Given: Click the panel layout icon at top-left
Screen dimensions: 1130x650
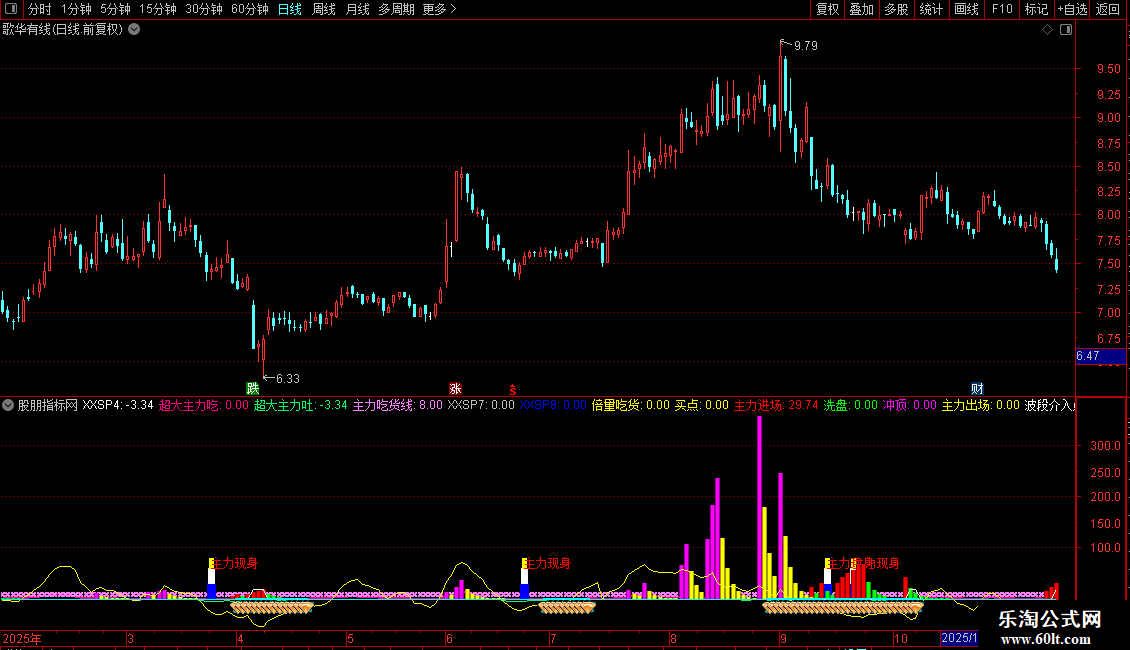Looking at the screenshot, I should pyautogui.click(x=11, y=9).
